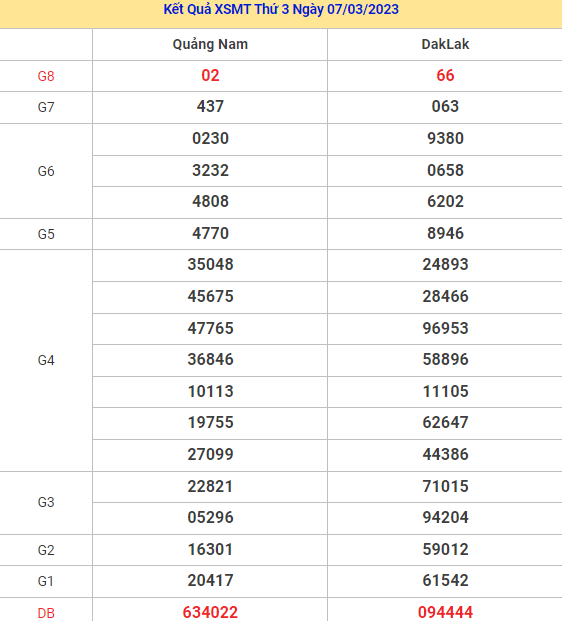Click Quảng Nam G8 number 02

click(x=210, y=75)
